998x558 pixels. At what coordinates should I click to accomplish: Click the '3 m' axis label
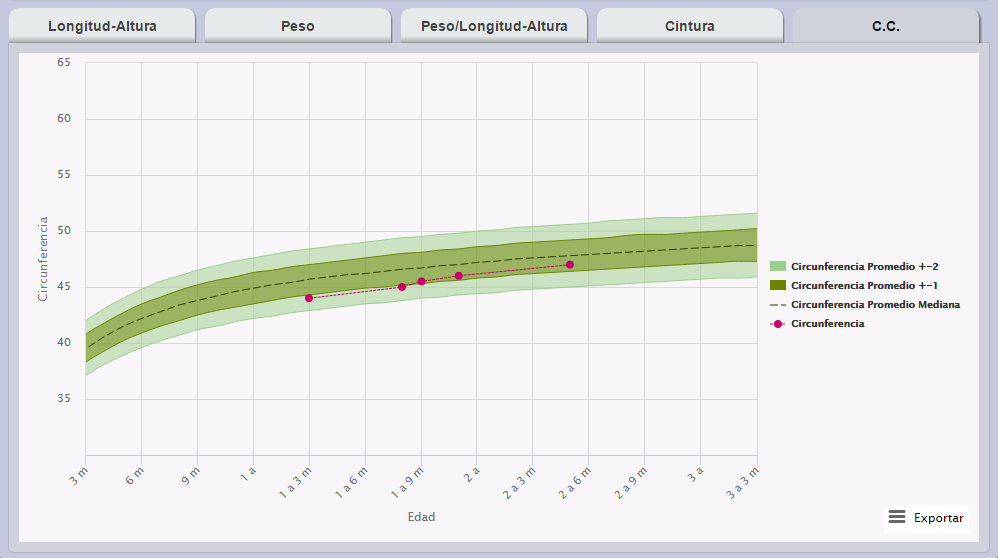pyautogui.click(x=78, y=476)
